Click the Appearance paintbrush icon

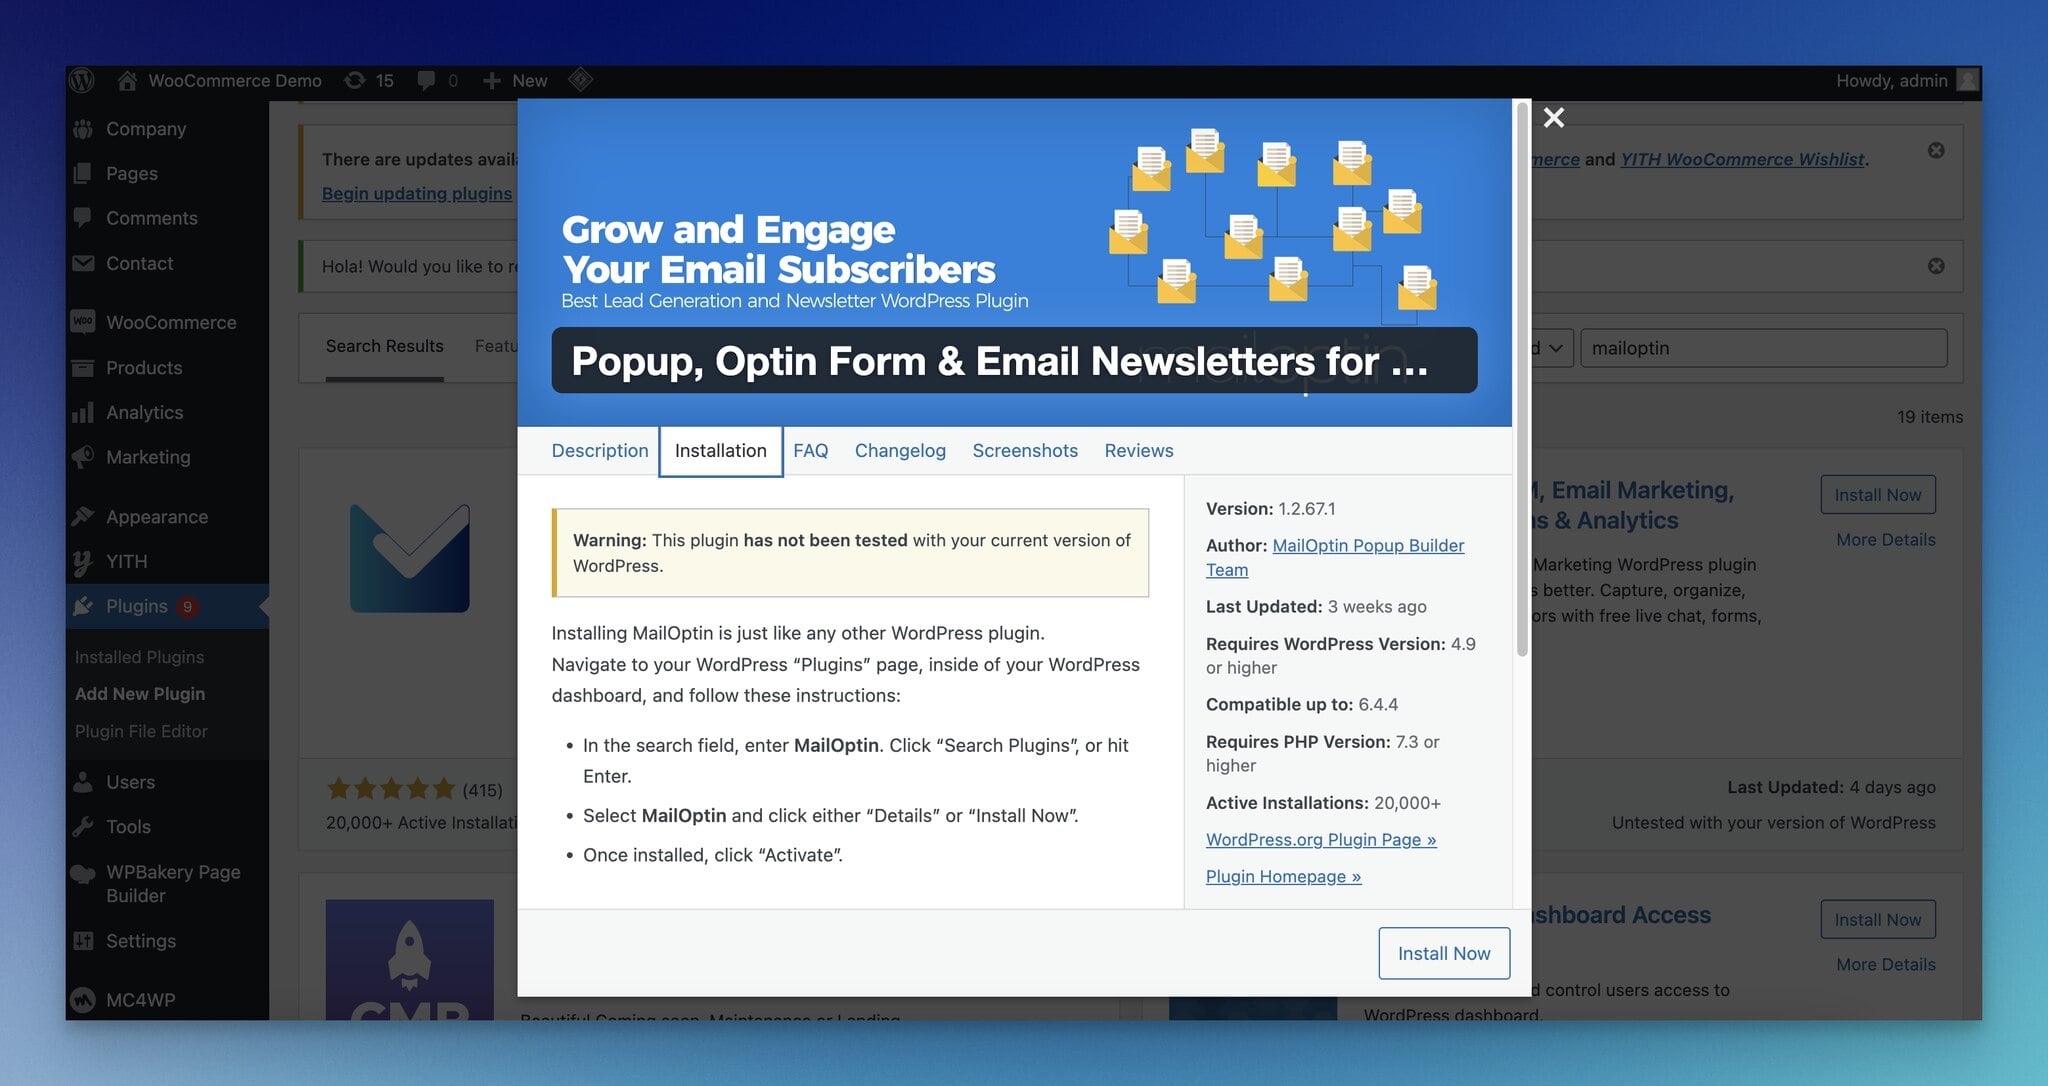pyautogui.click(x=83, y=516)
